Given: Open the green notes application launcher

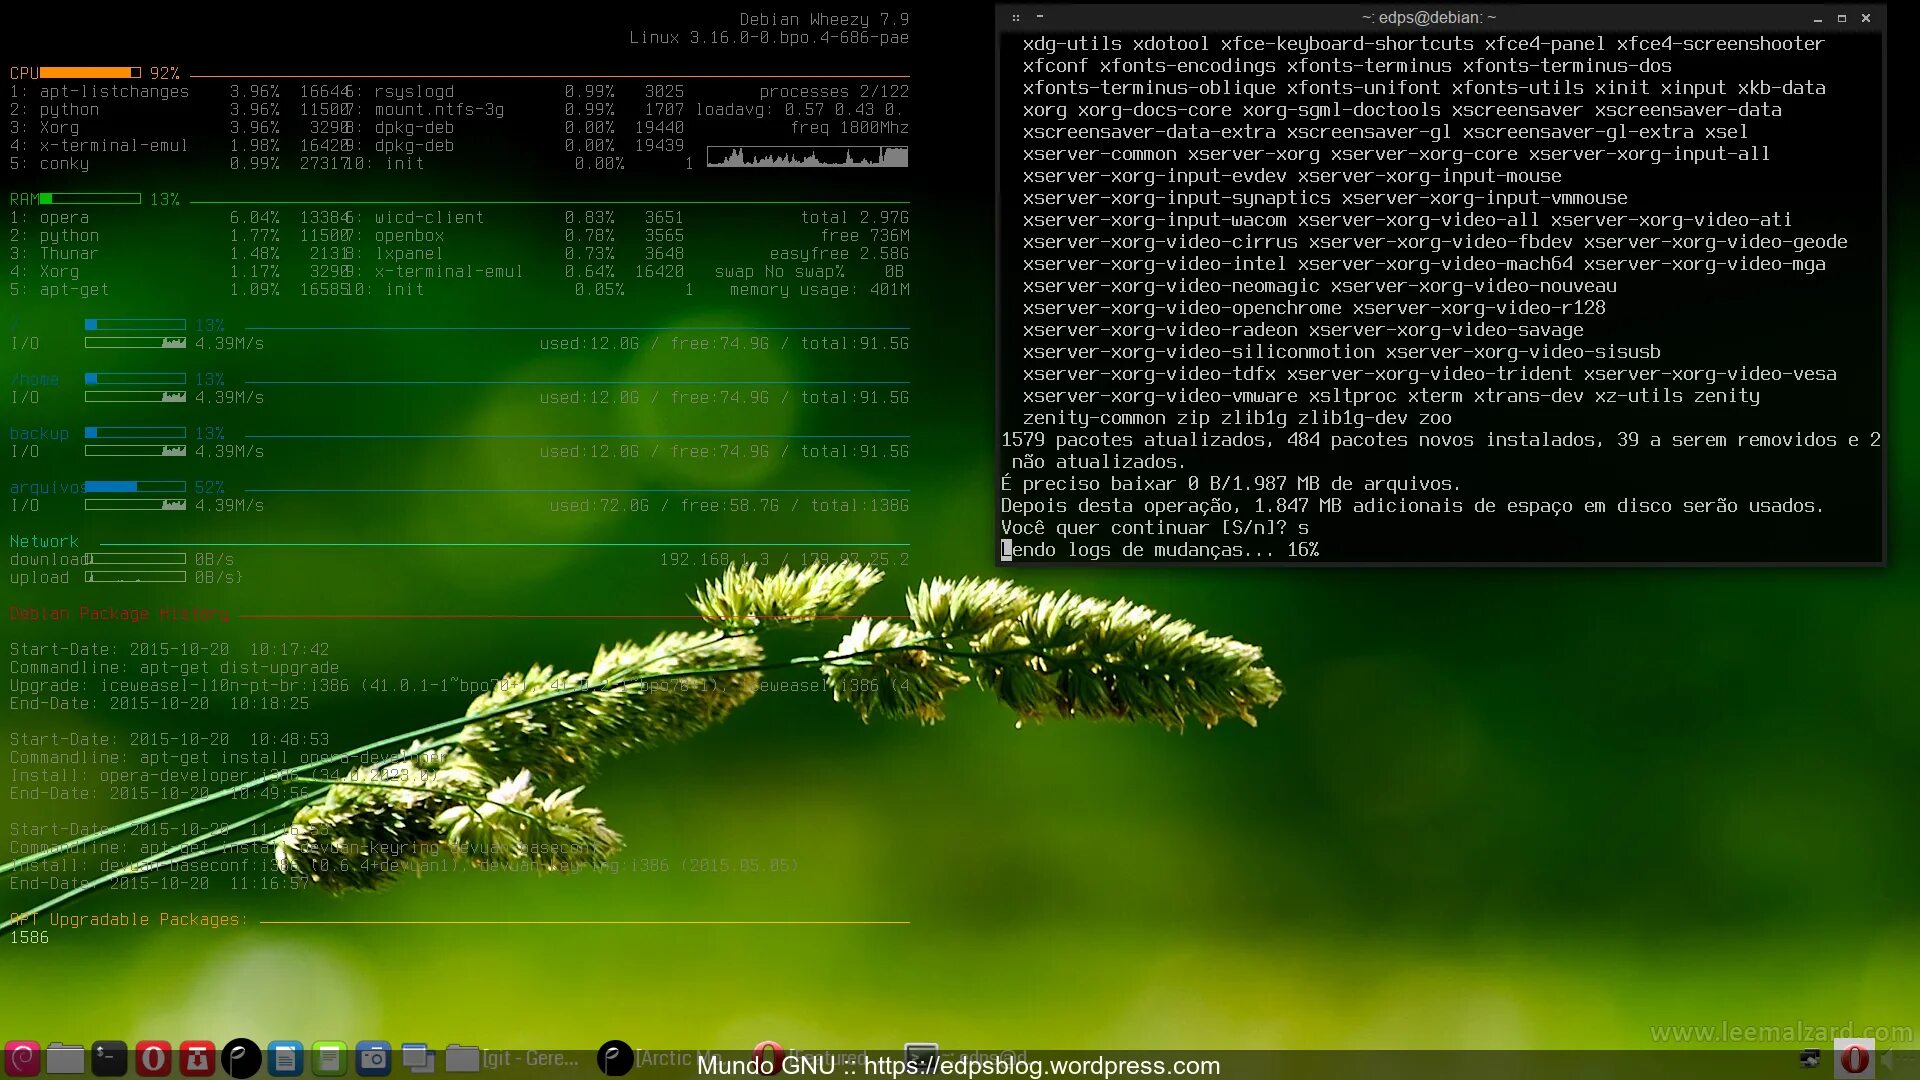Looking at the screenshot, I should pyautogui.click(x=329, y=1058).
